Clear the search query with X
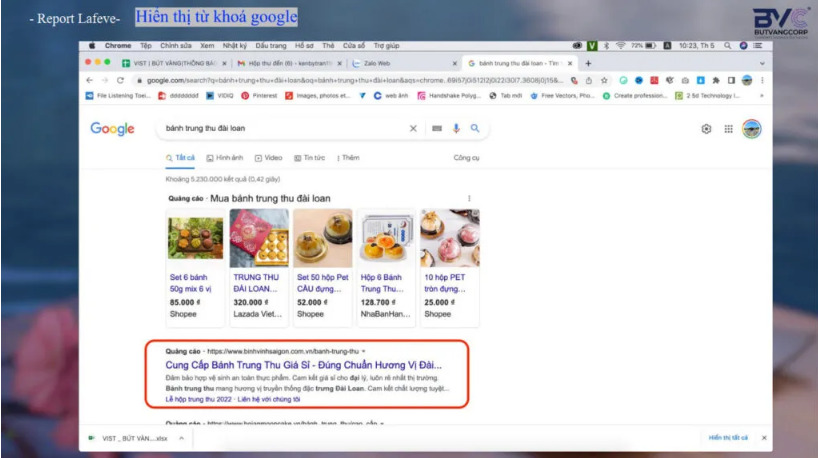818x458 pixels. click(x=413, y=128)
